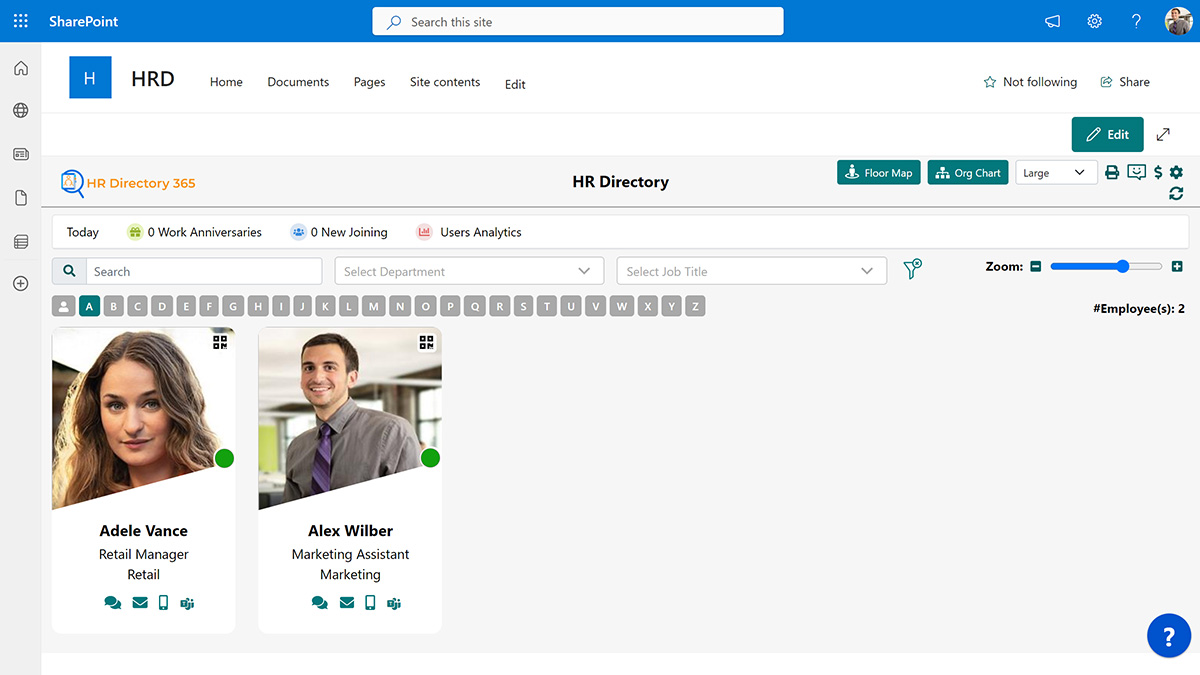
Task: Click the print icon in HR Directory
Action: pos(1112,173)
